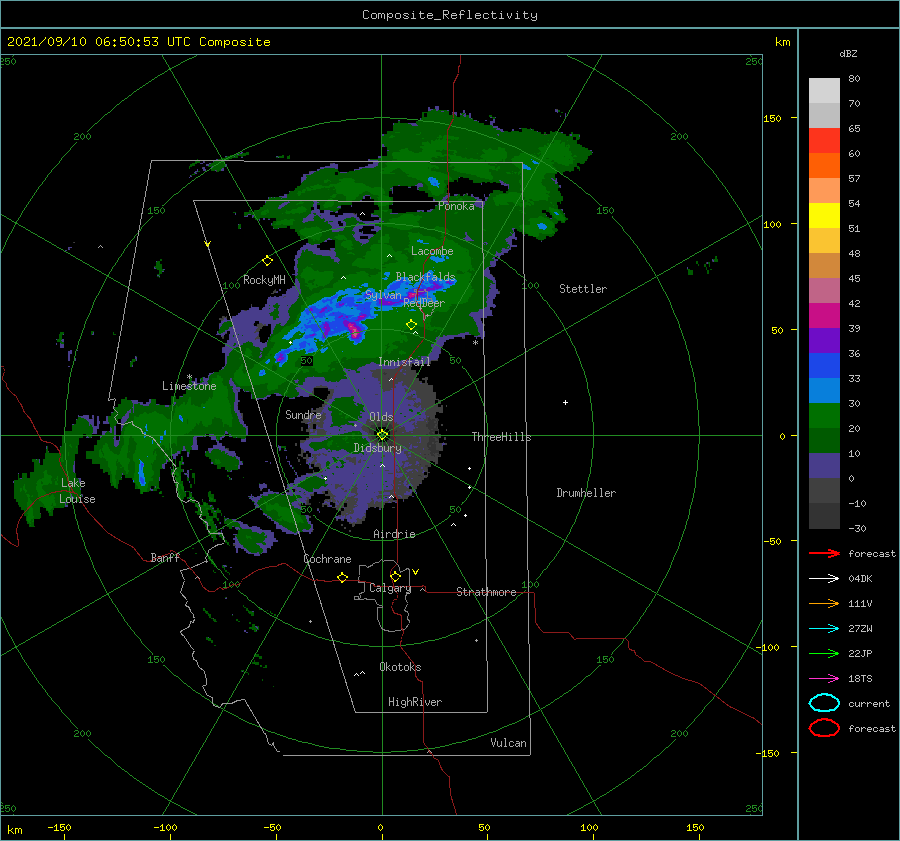Click the Olds city label
This screenshot has height=841, width=900.
click(381, 417)
